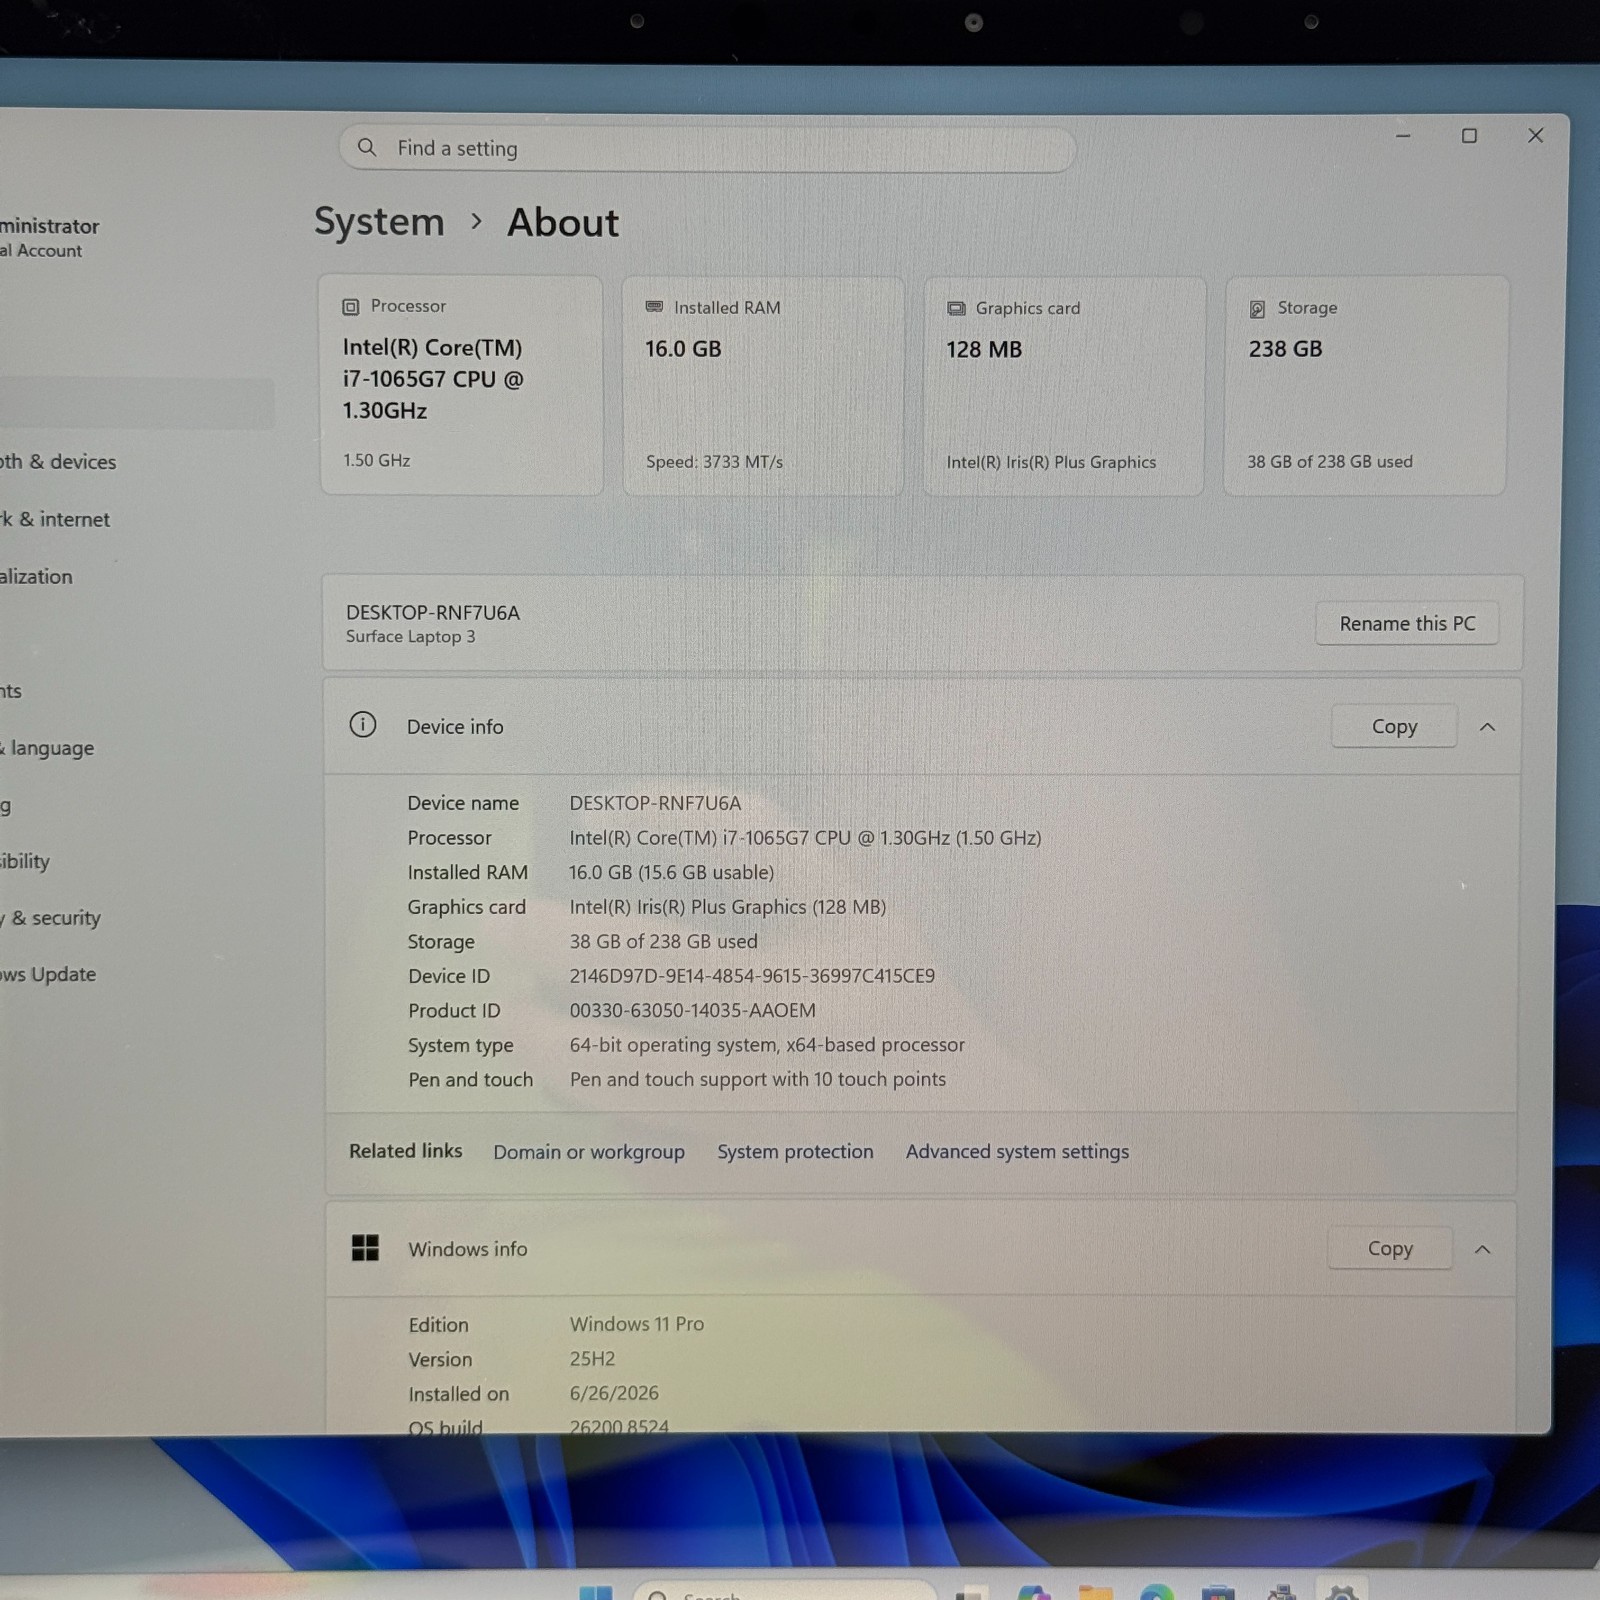Click the Edition label in Windows info
Viewport: 1600px width, 1600px height.
pyautogui.click(x=438, y=1325)
